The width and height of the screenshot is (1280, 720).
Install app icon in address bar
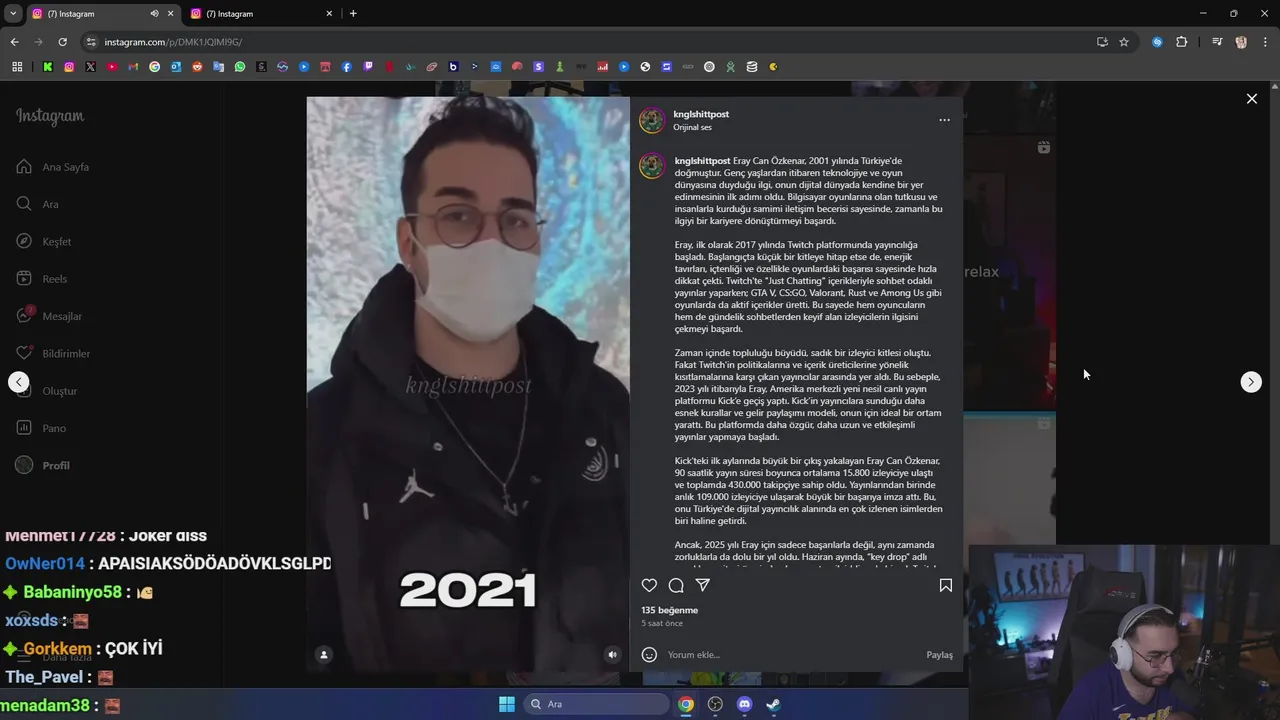1102,42
